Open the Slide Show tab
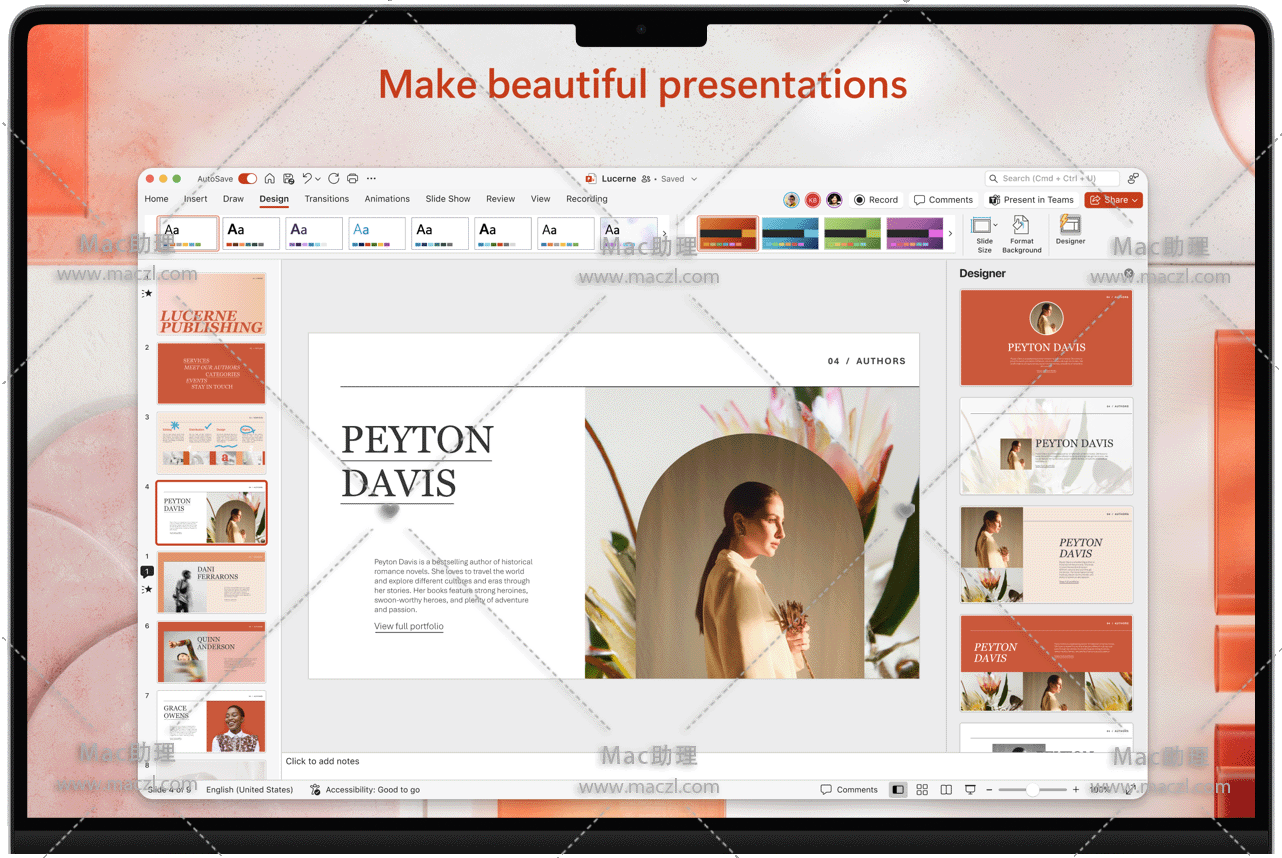The image size is (1282, 858). (x=448, y=199)
